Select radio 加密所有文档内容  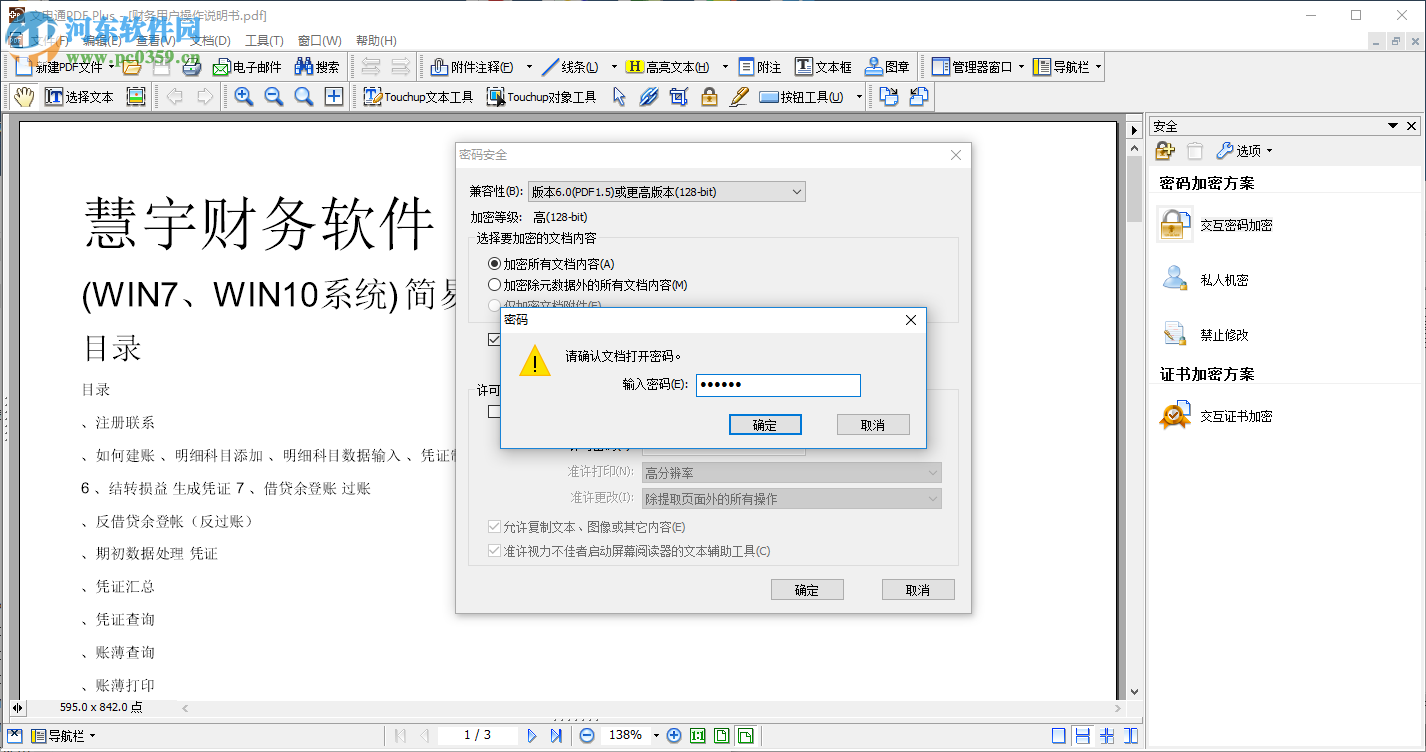tap(495, 263)
